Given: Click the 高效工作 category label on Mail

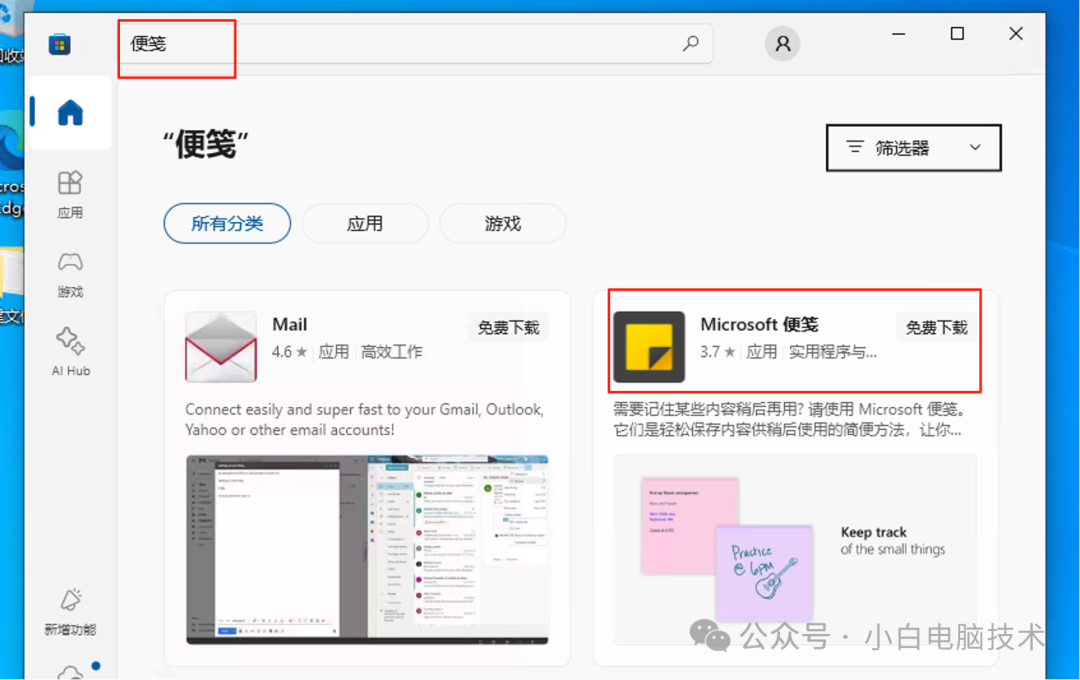Looking at the screenshot, I should (392, 352).
